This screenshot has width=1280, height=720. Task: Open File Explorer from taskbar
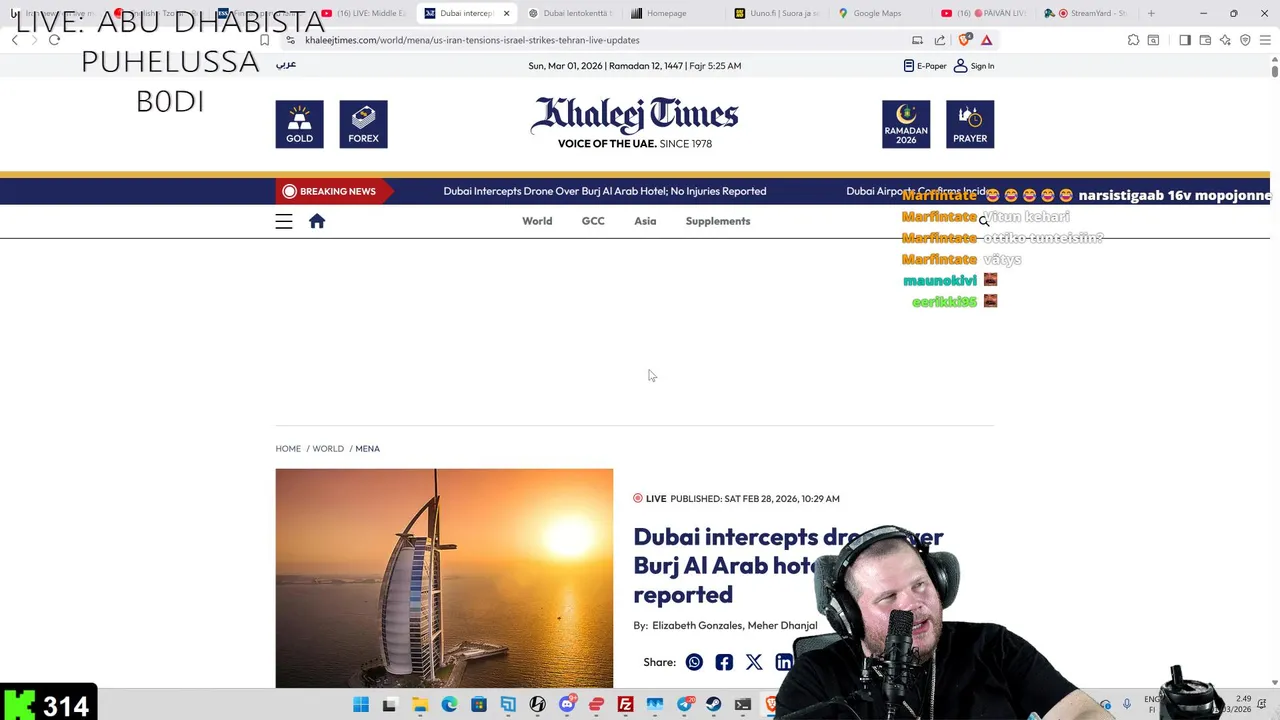420,705
